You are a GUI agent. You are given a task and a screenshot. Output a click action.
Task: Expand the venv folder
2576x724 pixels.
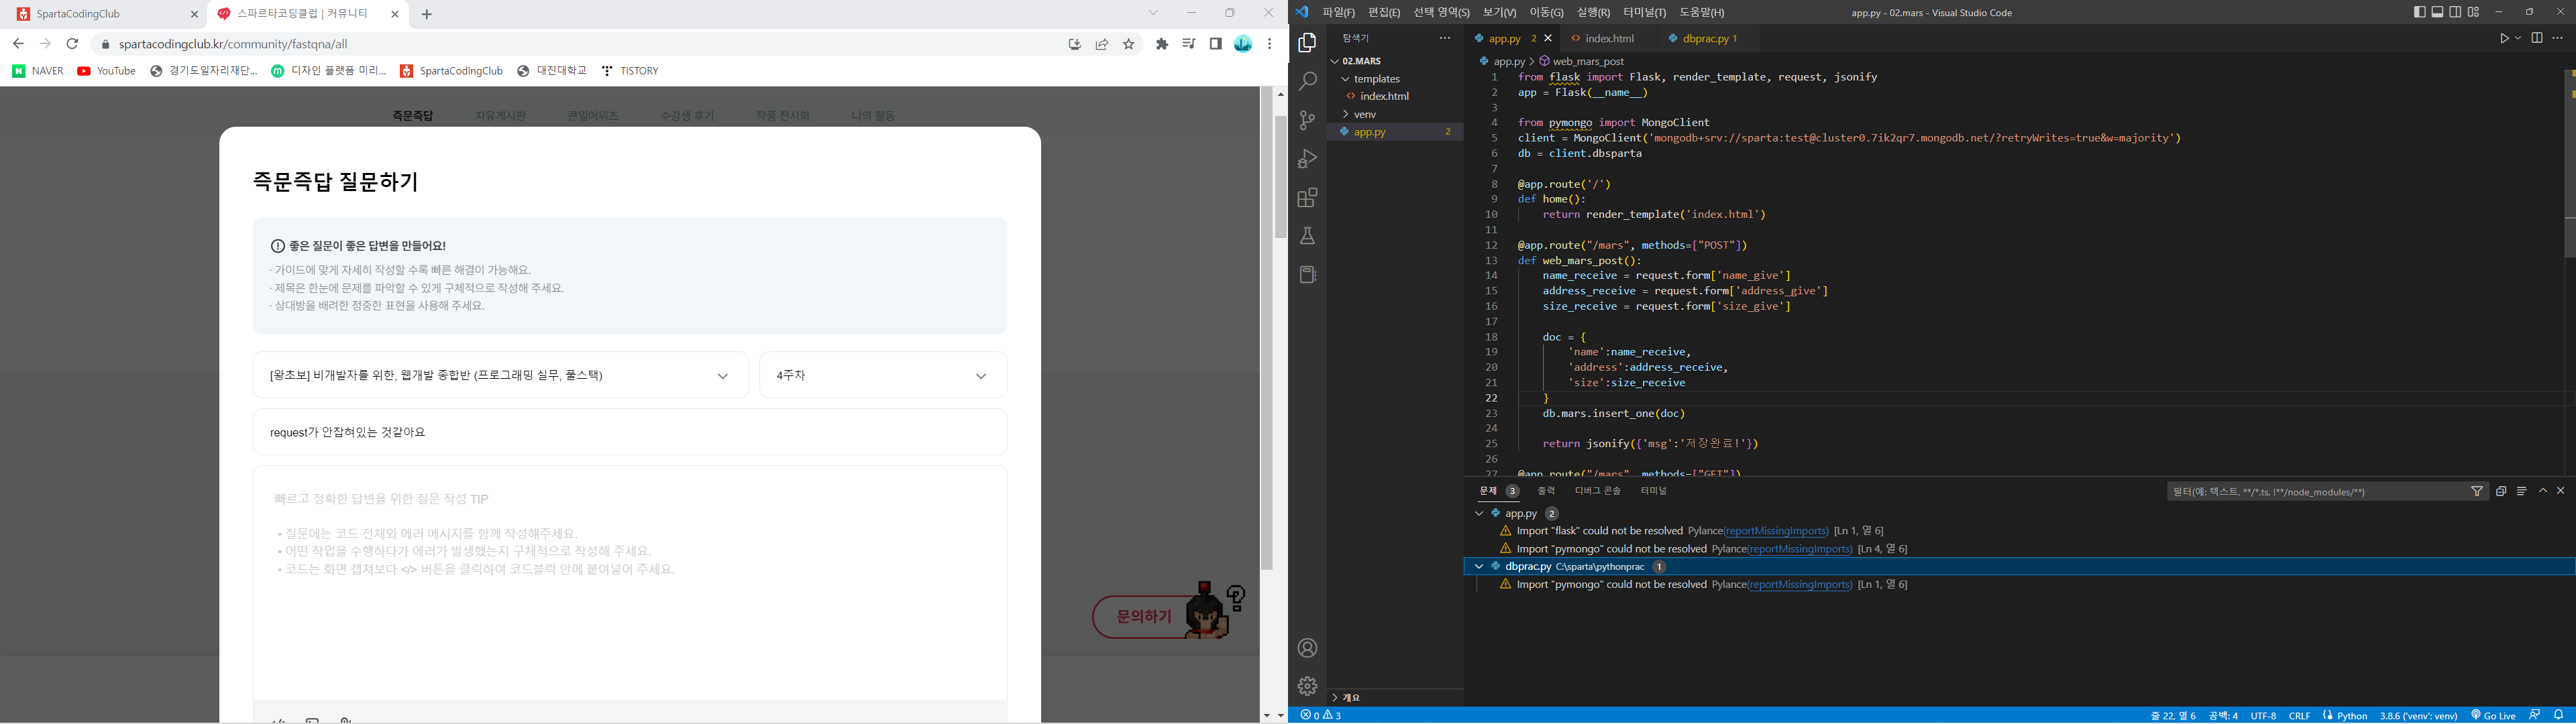[1346, 114]
